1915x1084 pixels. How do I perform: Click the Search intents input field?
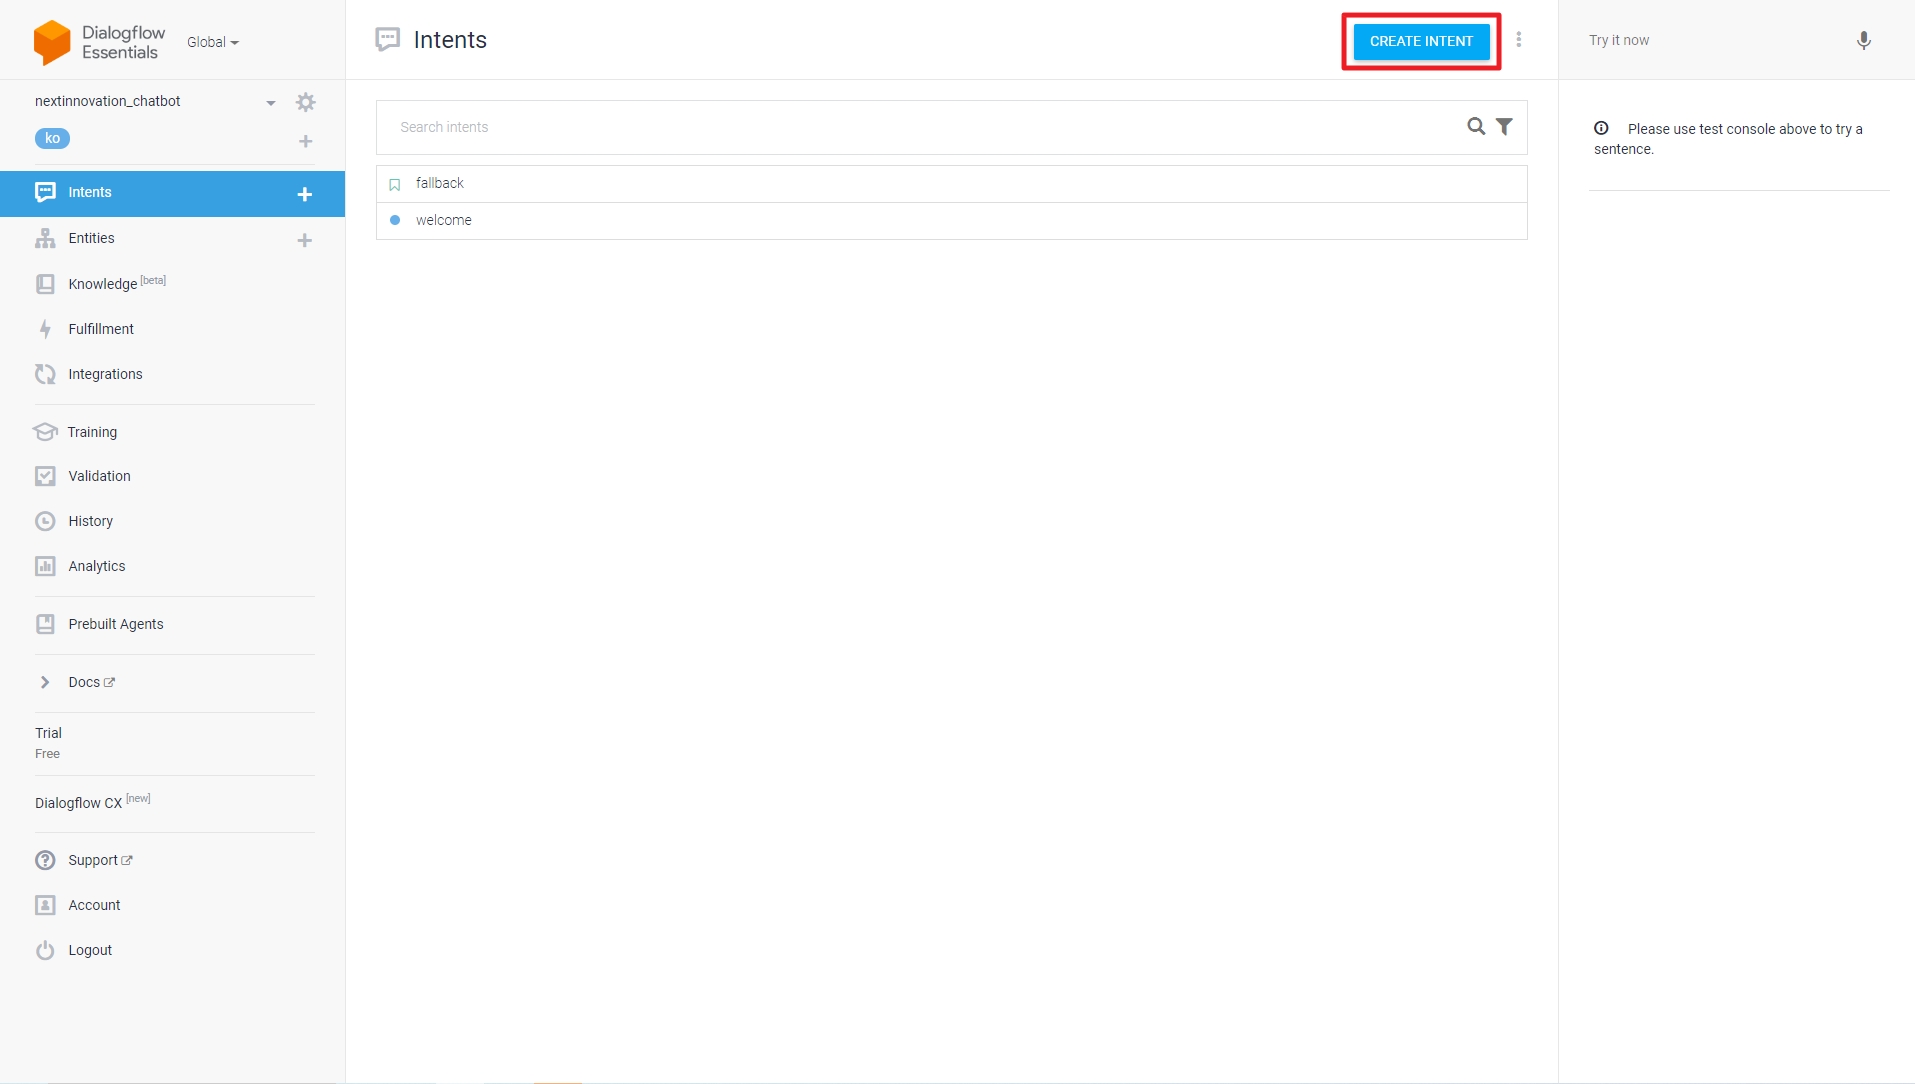click(920, 127)
